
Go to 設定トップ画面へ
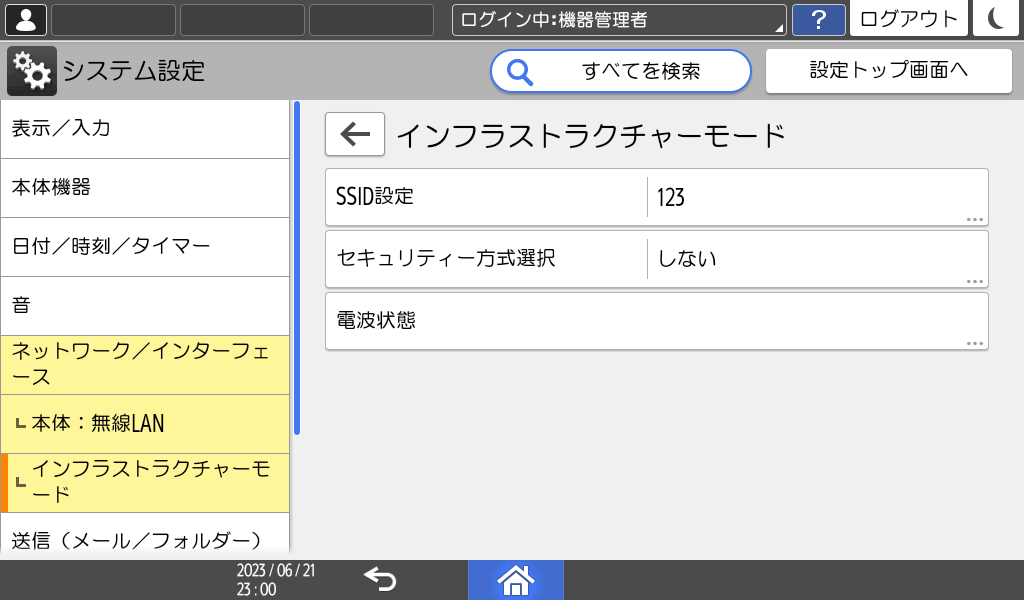point(888,70)
